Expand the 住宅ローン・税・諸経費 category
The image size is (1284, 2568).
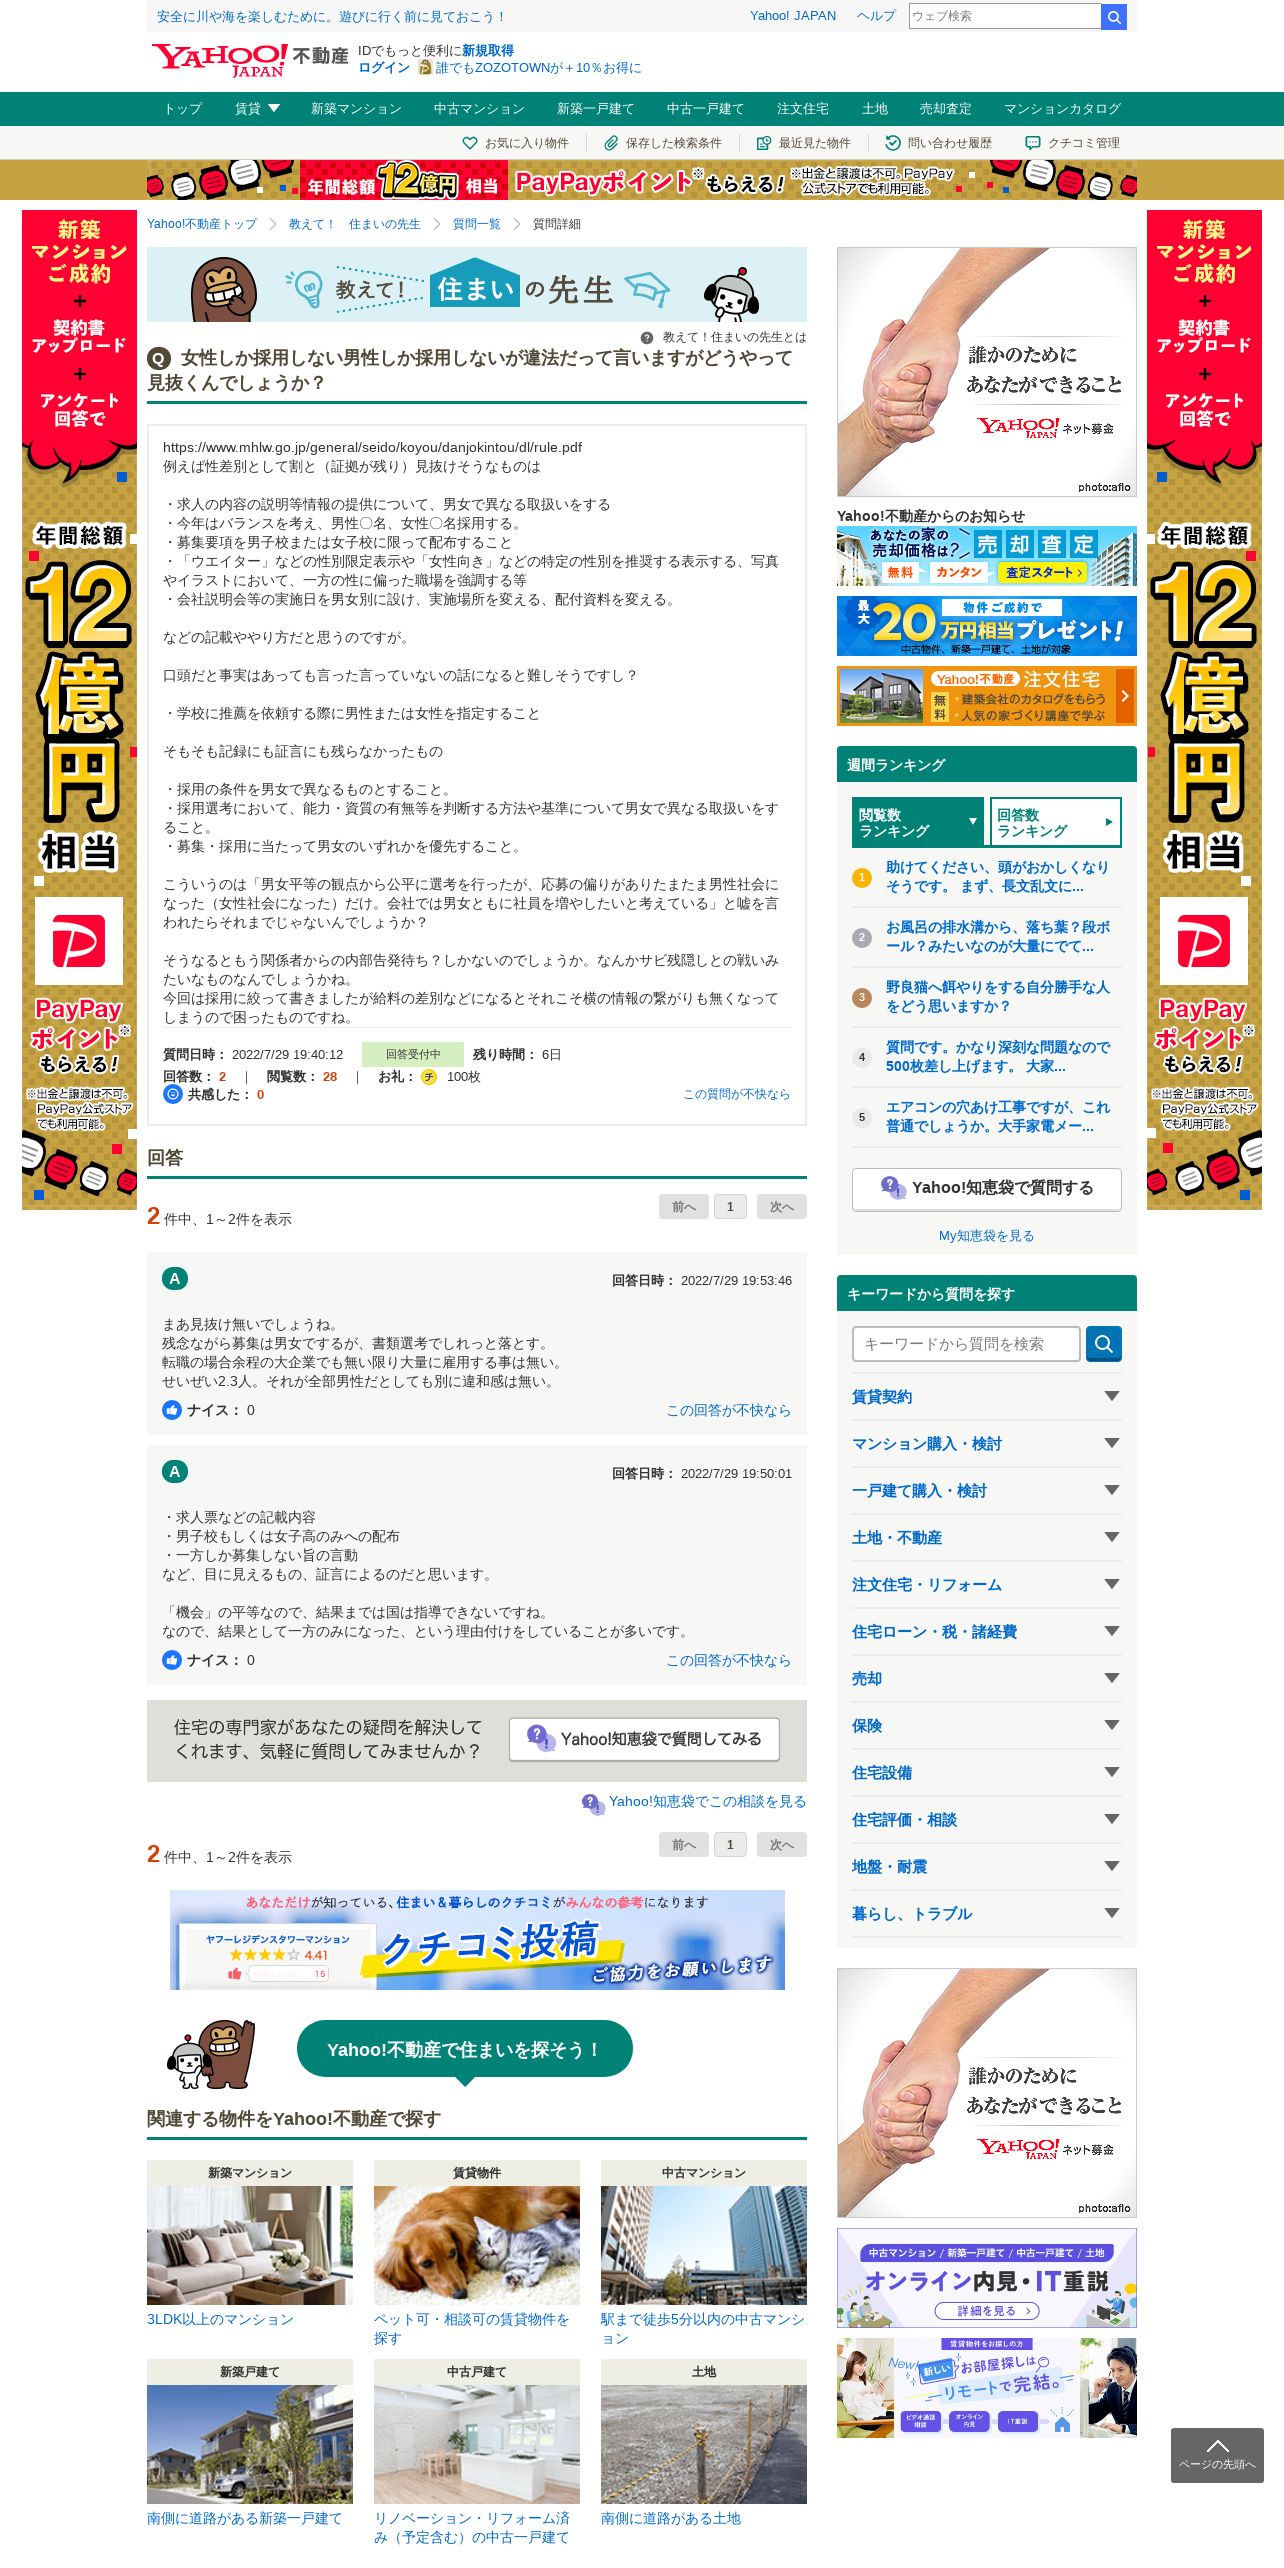[987, 1632]
